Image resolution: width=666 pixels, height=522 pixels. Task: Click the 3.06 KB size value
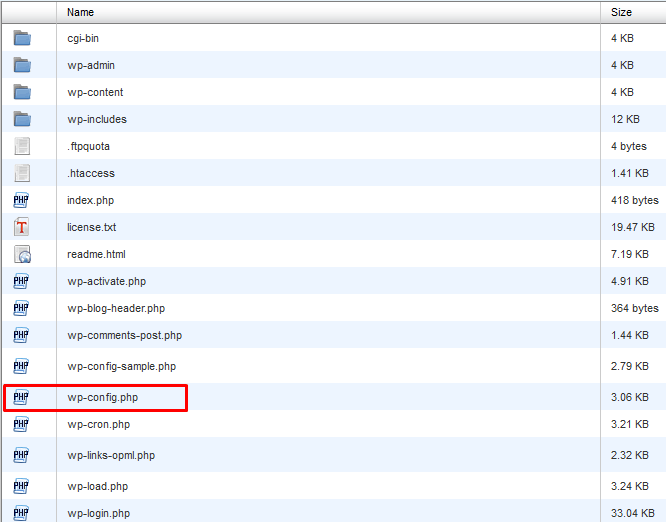pos(630,397)
